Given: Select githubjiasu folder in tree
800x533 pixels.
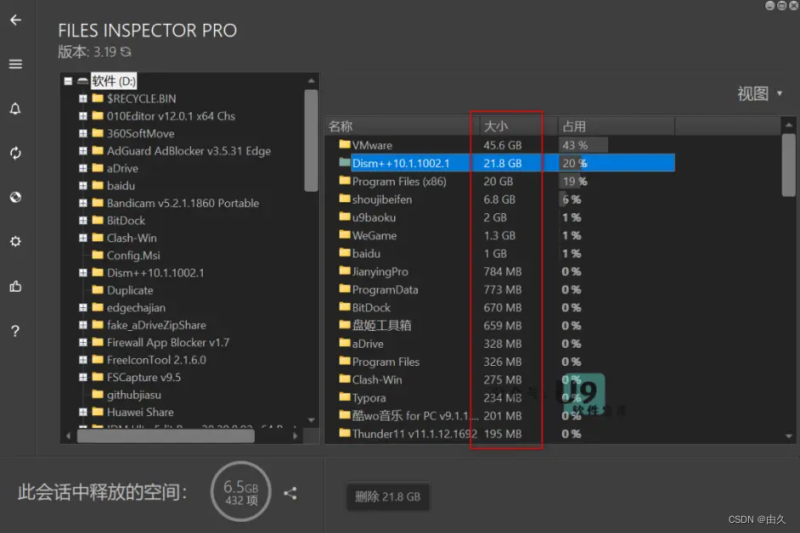Looking at the screenshot, I should (134, 395).
